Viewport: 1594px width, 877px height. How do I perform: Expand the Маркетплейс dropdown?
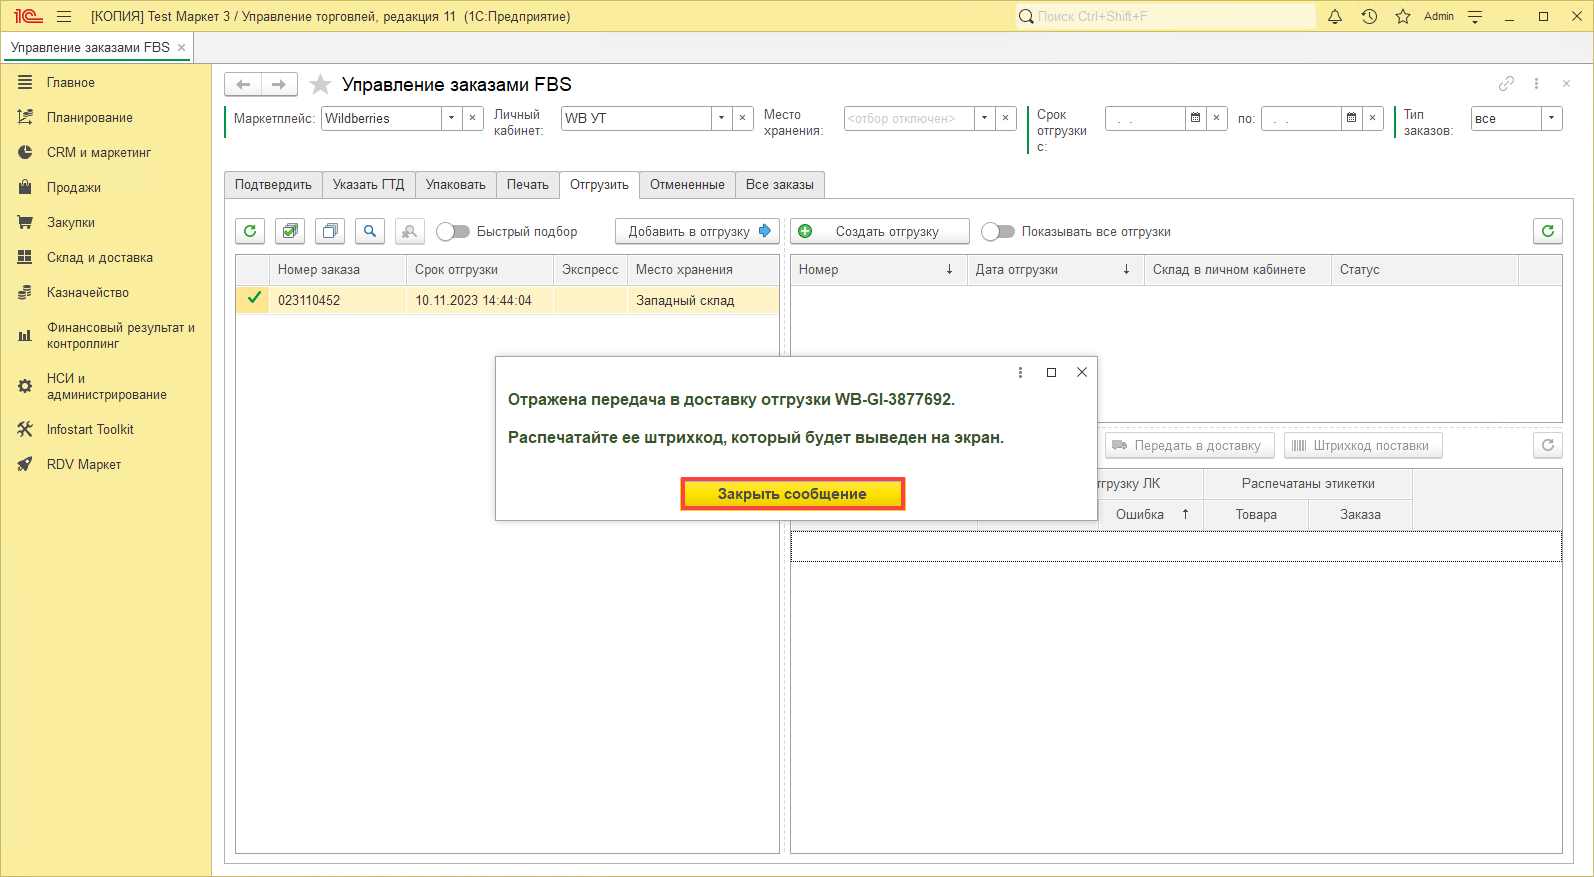tap(451, 118)
